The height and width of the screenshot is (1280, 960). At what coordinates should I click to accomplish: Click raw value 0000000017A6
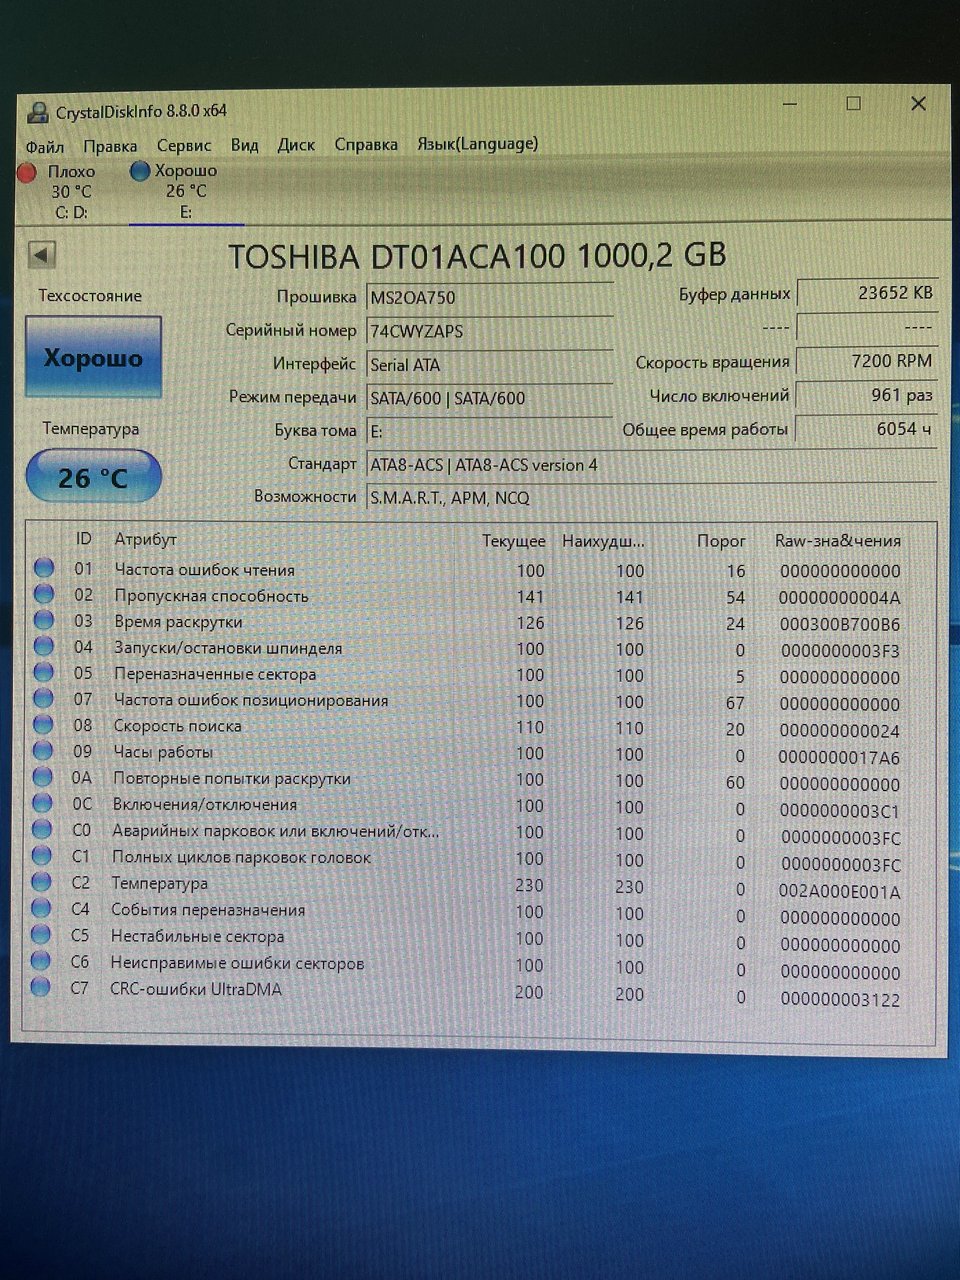tap(840, 758)
